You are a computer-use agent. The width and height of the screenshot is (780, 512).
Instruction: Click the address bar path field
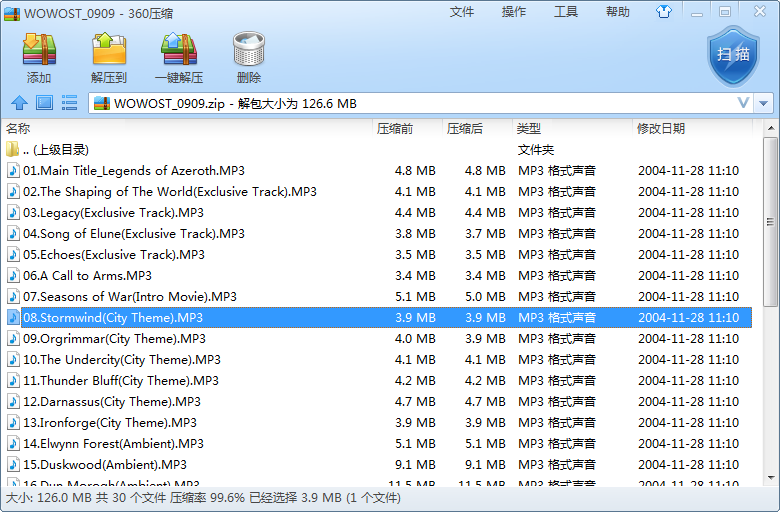point(421,103)
